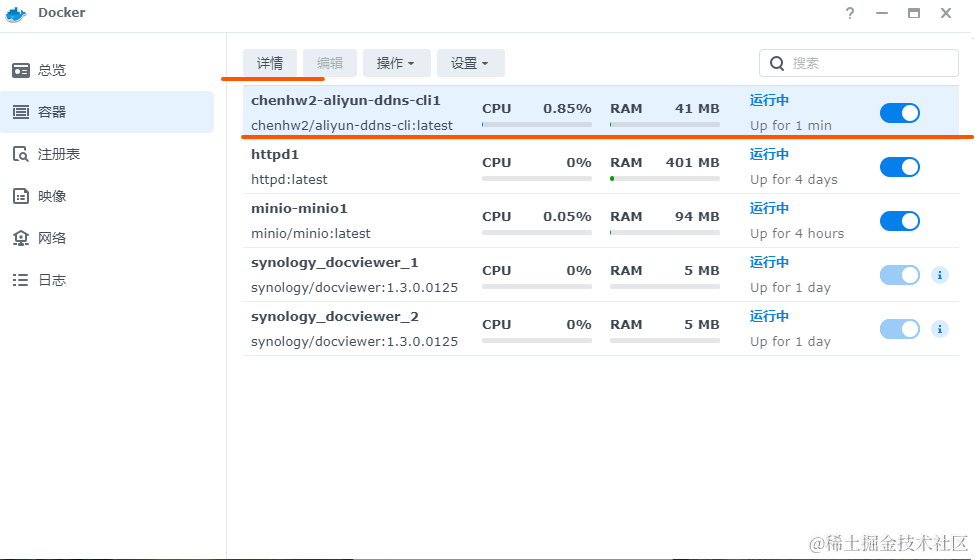Click image name chenhw2/aliyun-ddns-cli:latest

coord(352,126)
